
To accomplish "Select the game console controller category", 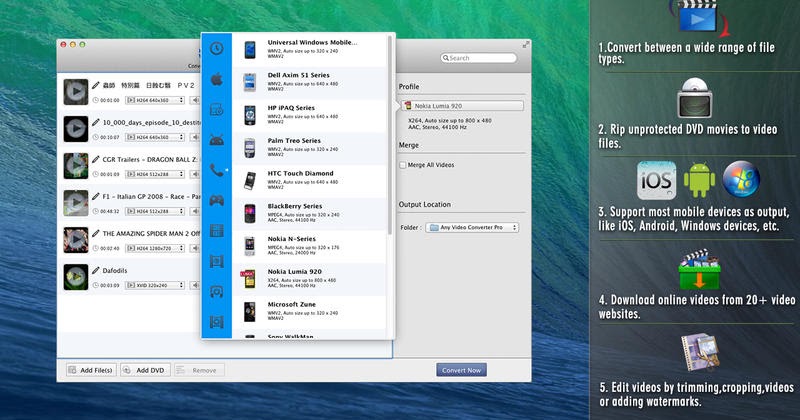I will click(216, 200).
